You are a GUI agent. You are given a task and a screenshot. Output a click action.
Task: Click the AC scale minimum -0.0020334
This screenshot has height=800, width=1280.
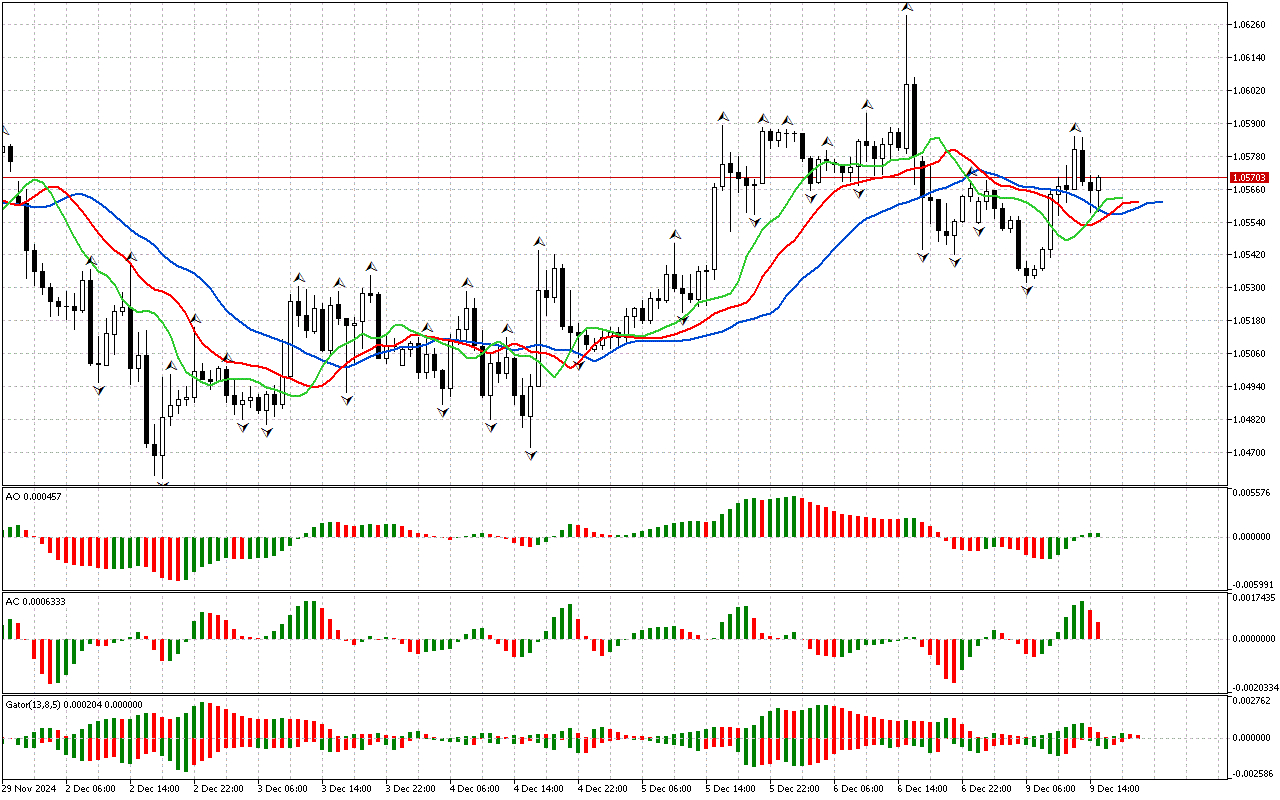coord(1255,688)
